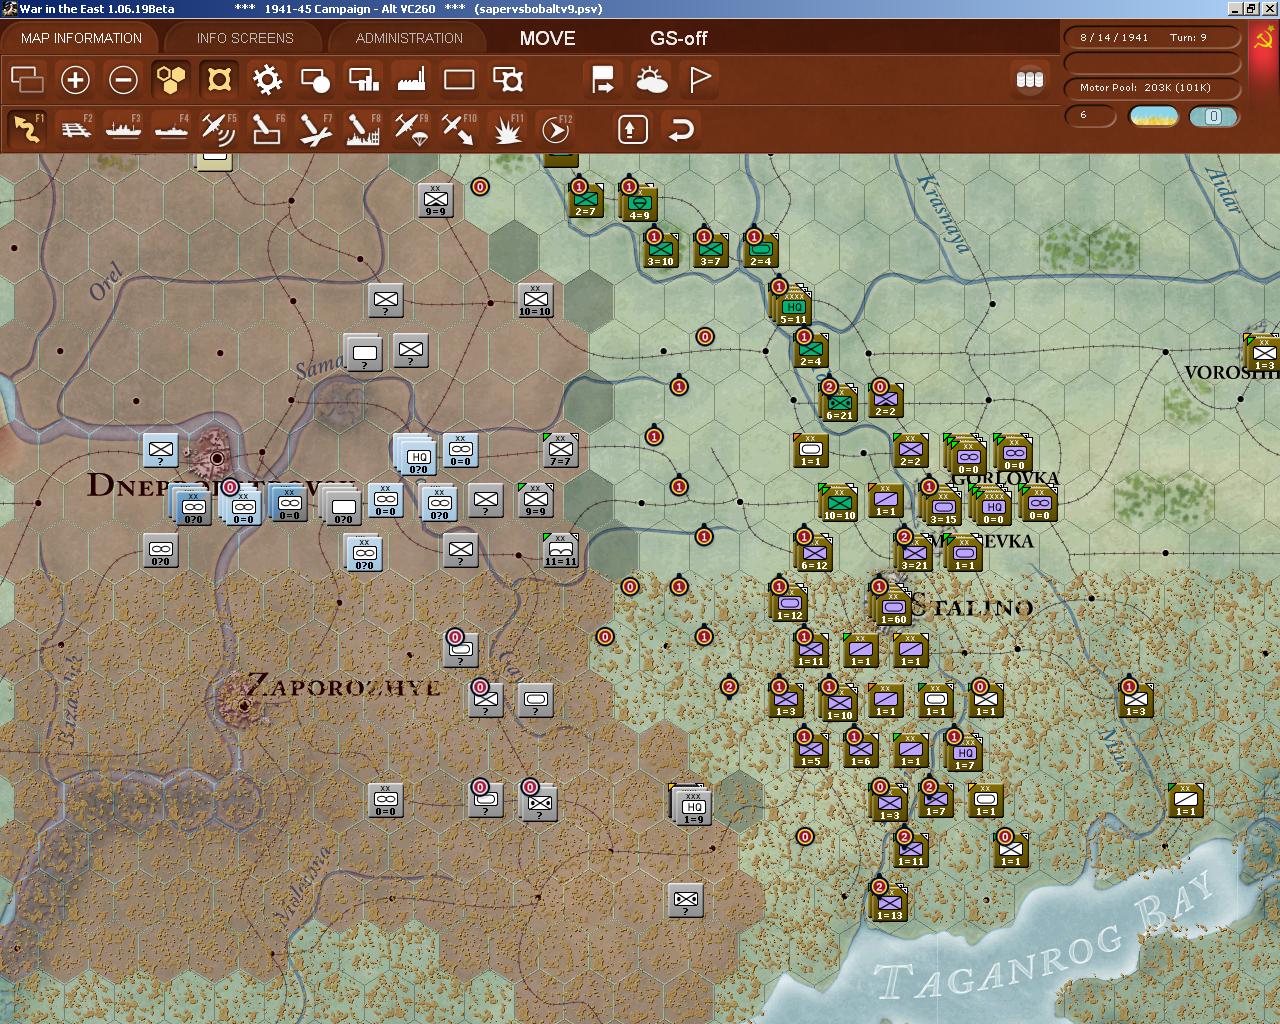Click the boxed up-arrow icon
The height and width of the screenshot is (1024, 1280).
click(x=632, y=129)
